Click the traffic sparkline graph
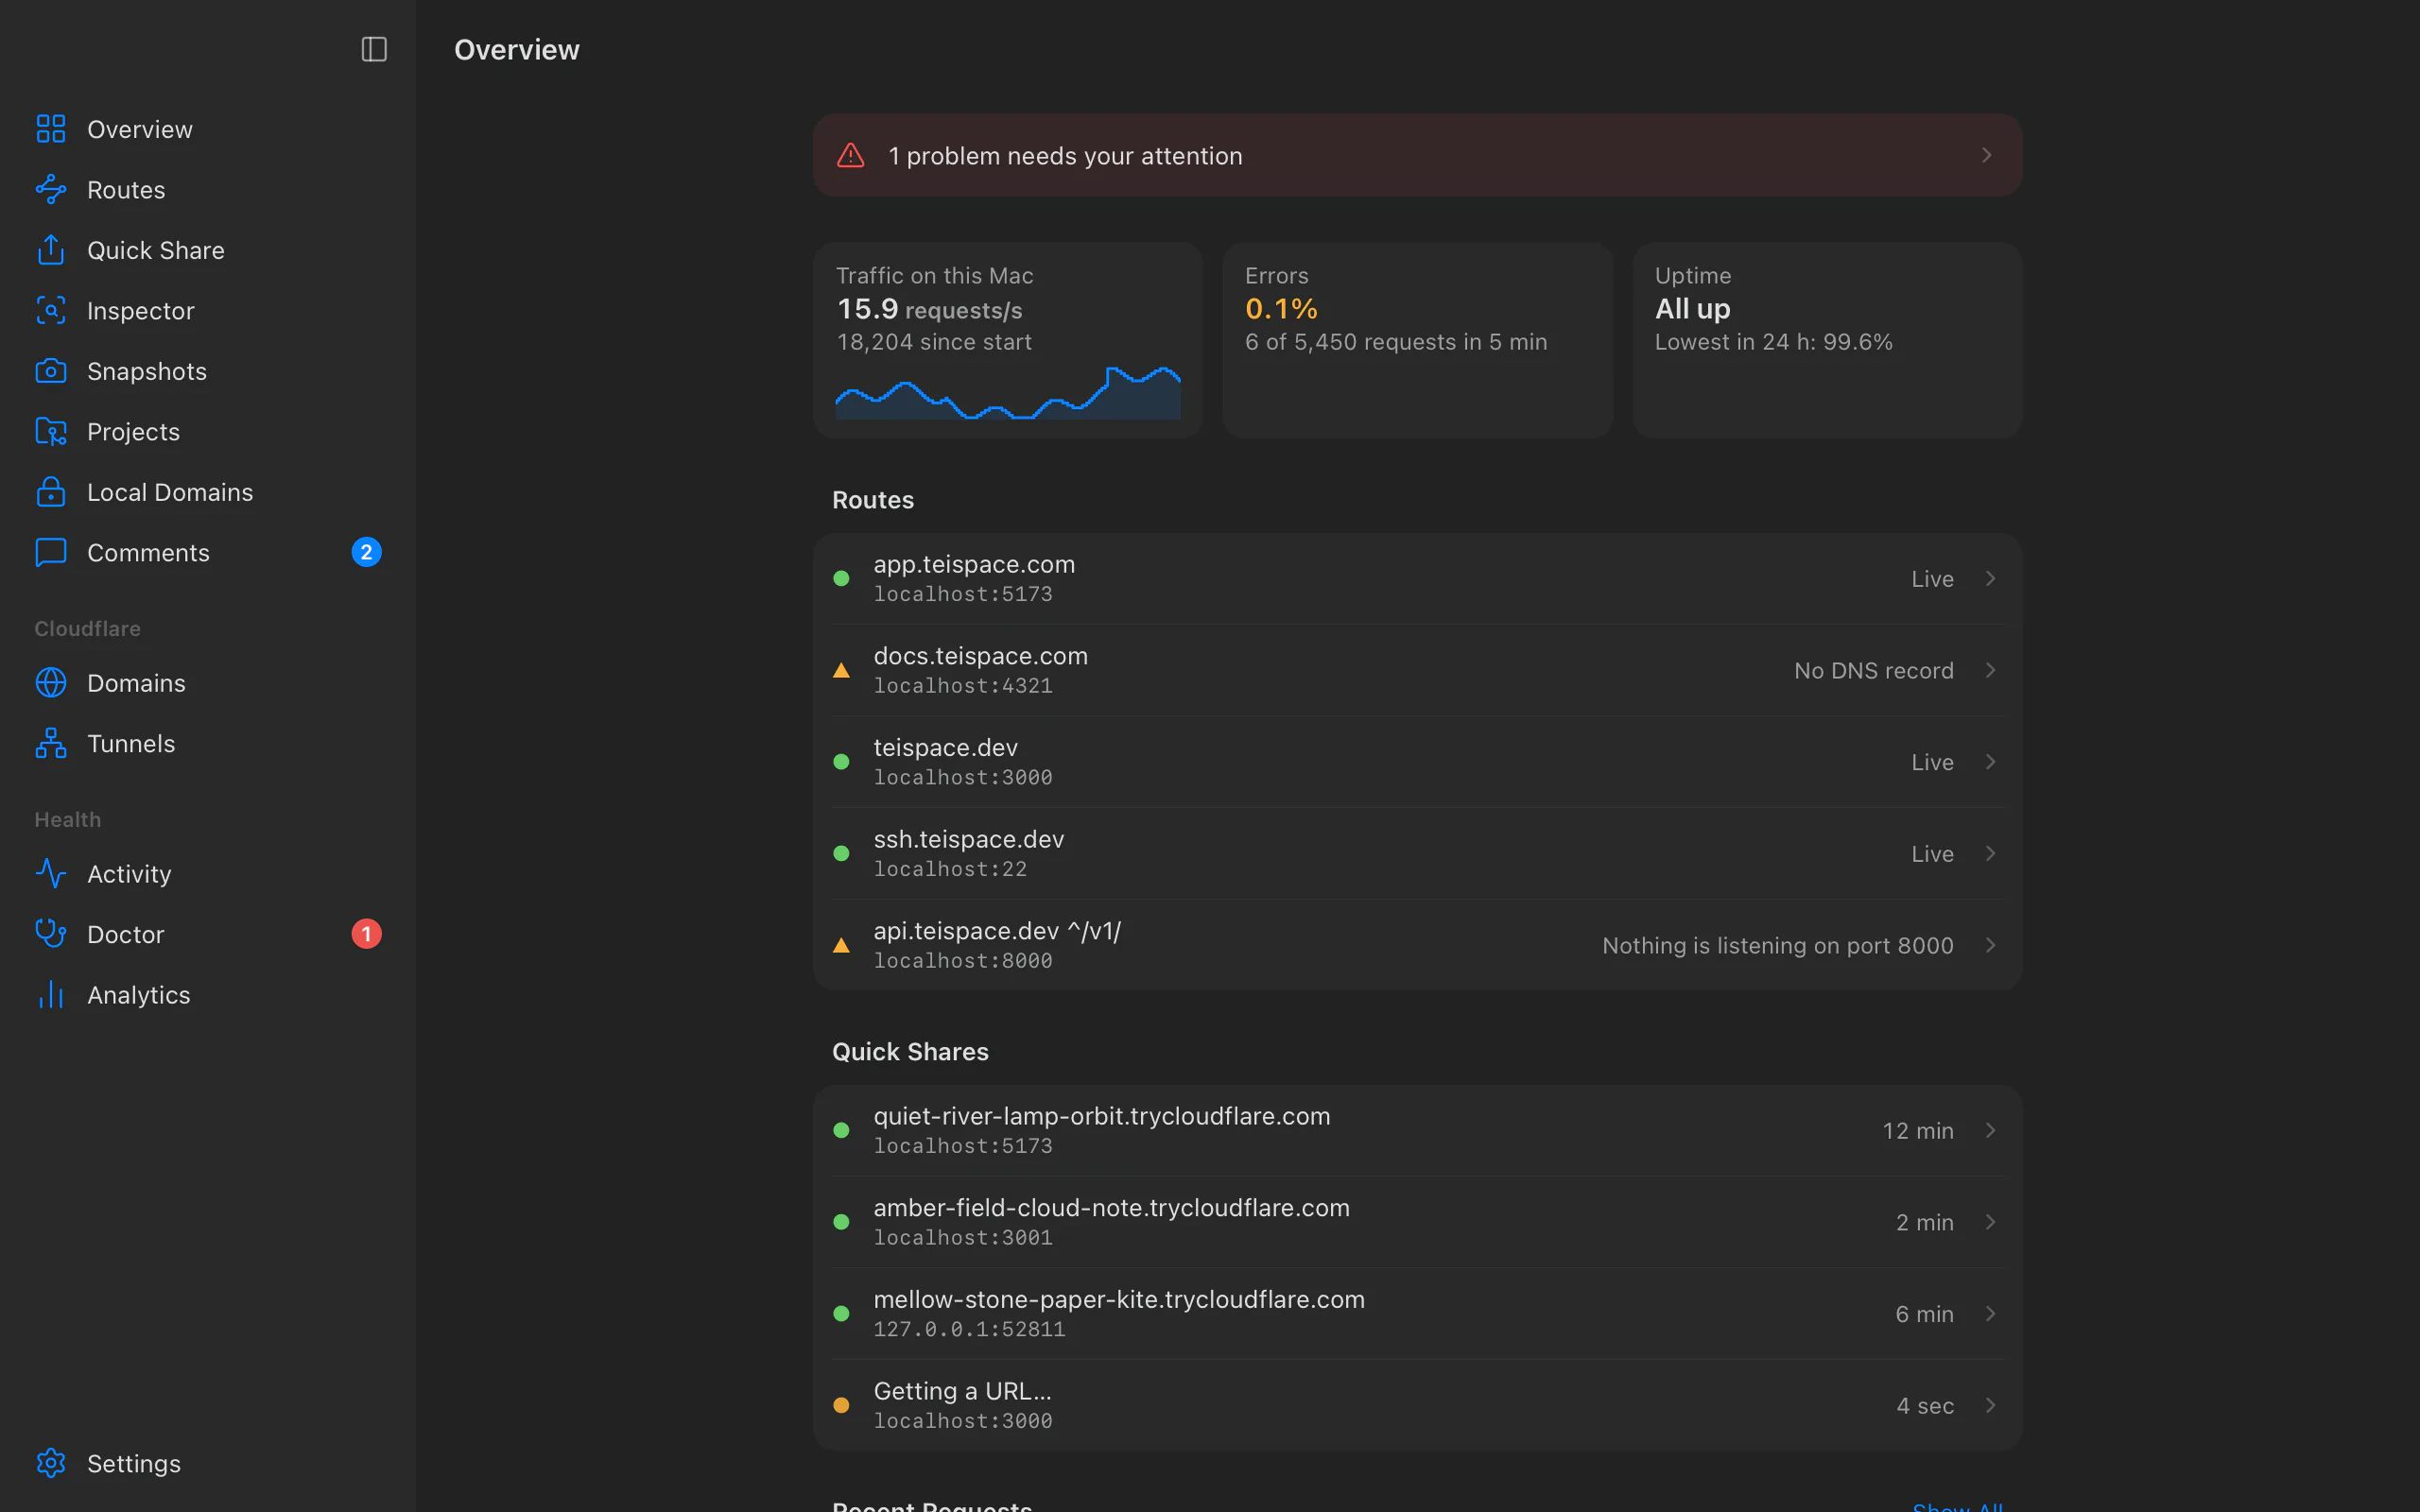 point(1008,393)
